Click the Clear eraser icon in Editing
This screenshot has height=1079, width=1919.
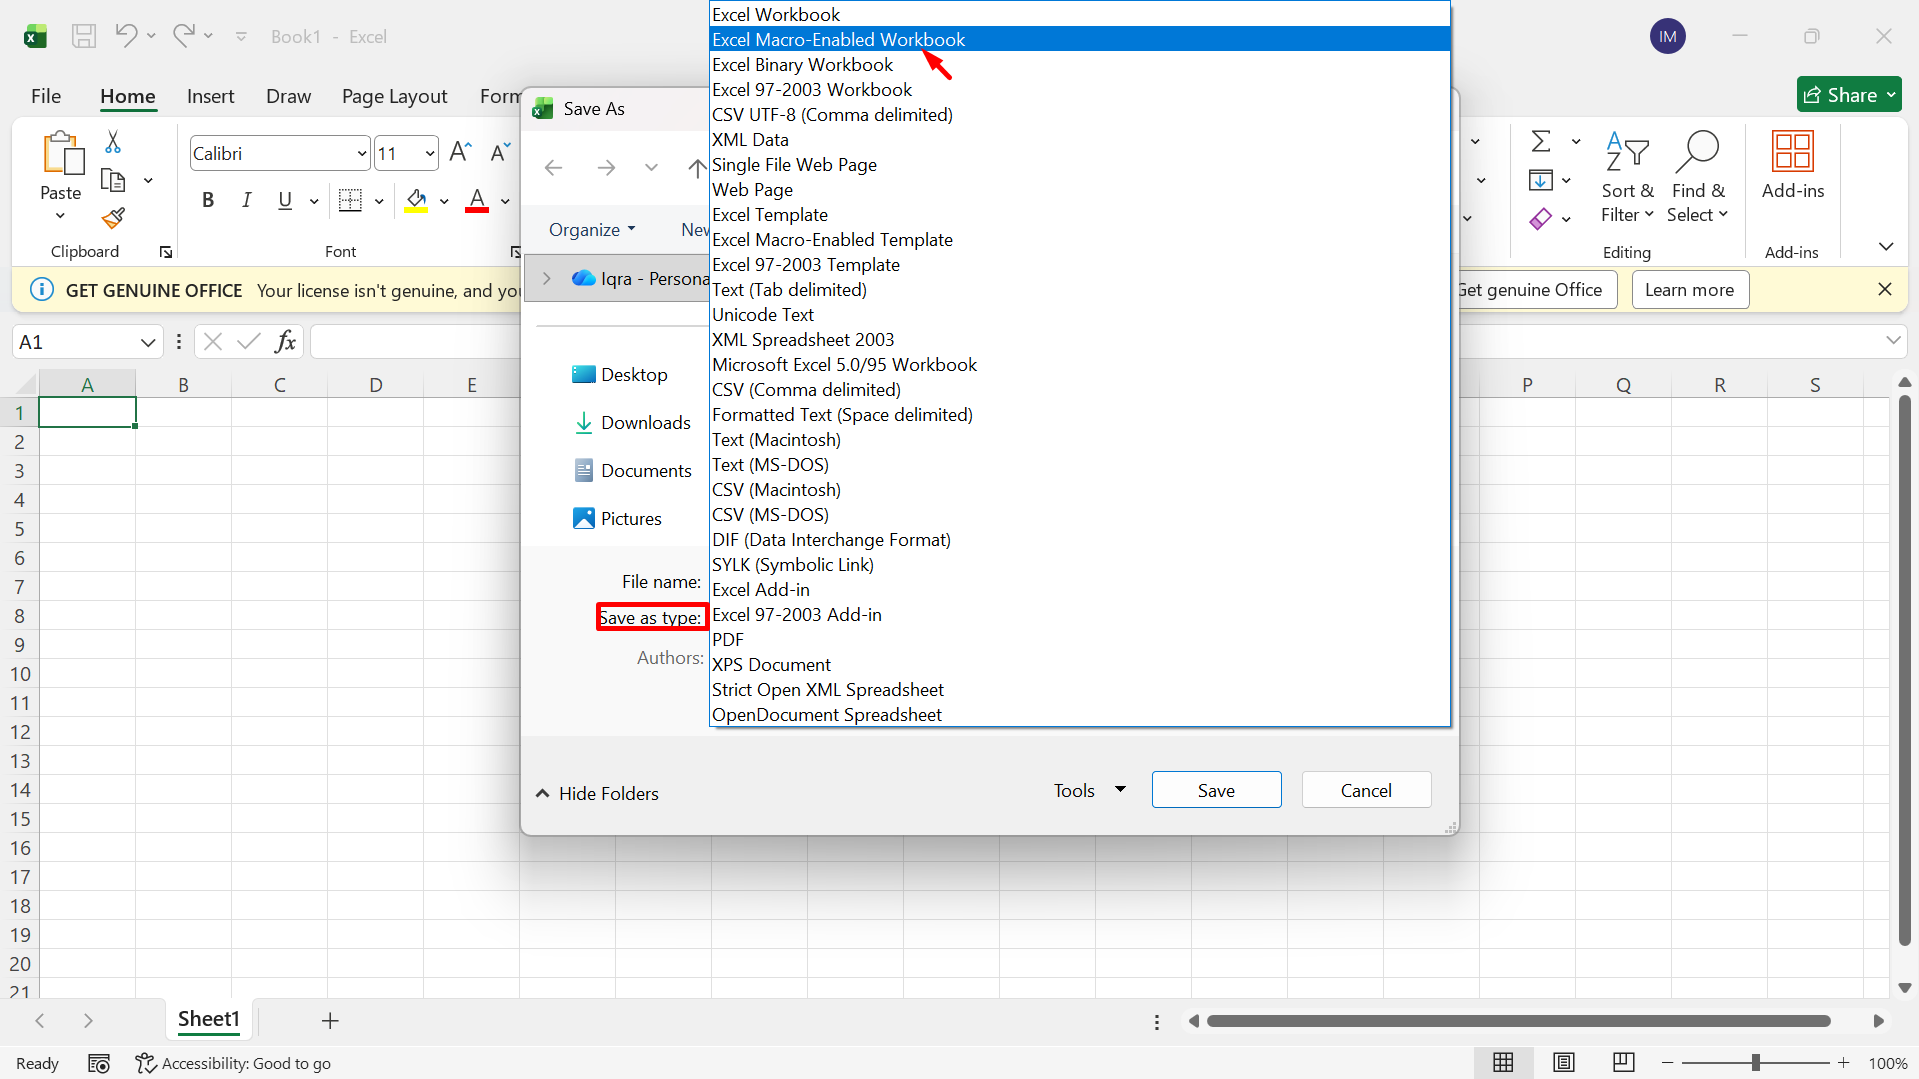click(x=1541, y=218)
